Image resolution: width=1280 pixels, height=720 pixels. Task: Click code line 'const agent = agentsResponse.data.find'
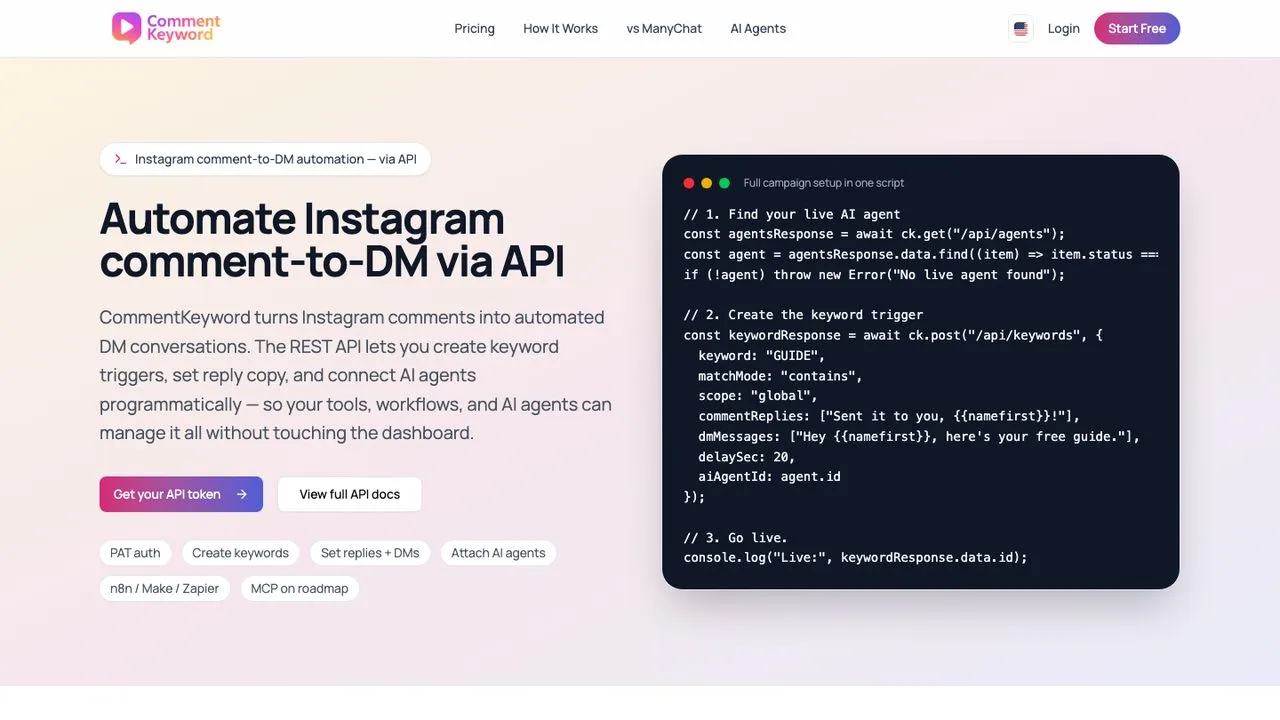pos(921,254)
